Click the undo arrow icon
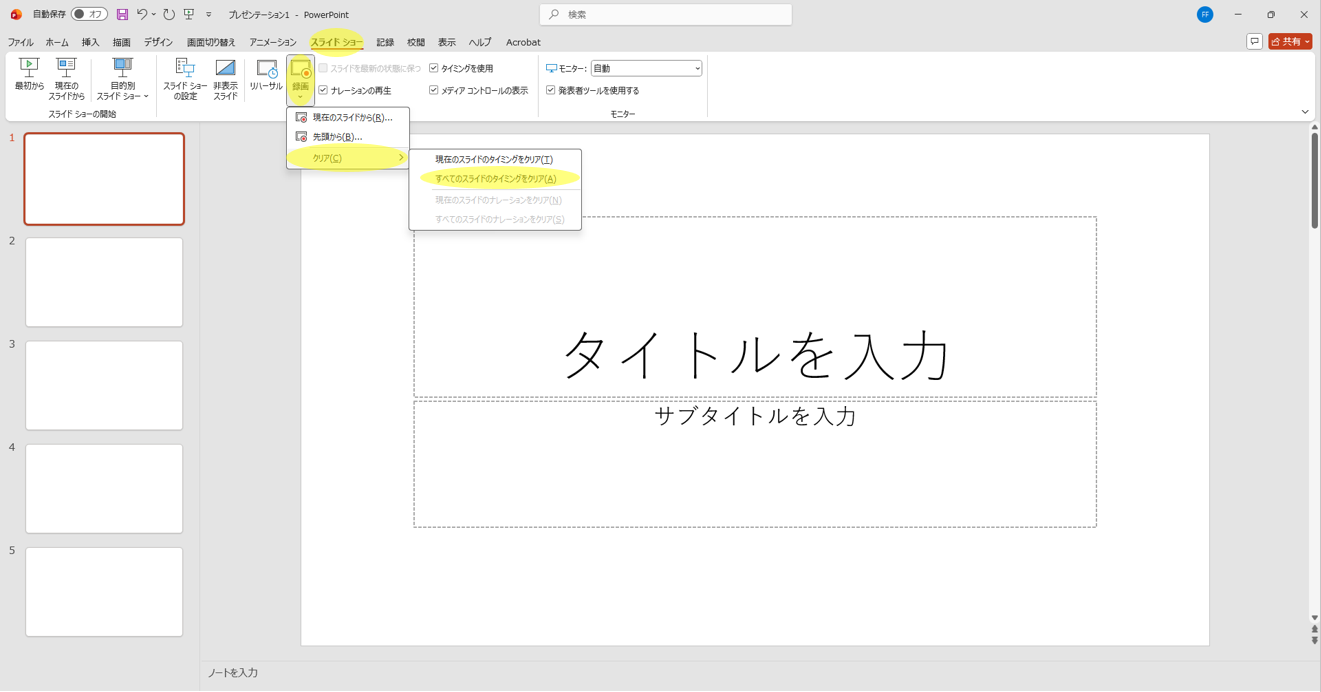 (142, 15)
